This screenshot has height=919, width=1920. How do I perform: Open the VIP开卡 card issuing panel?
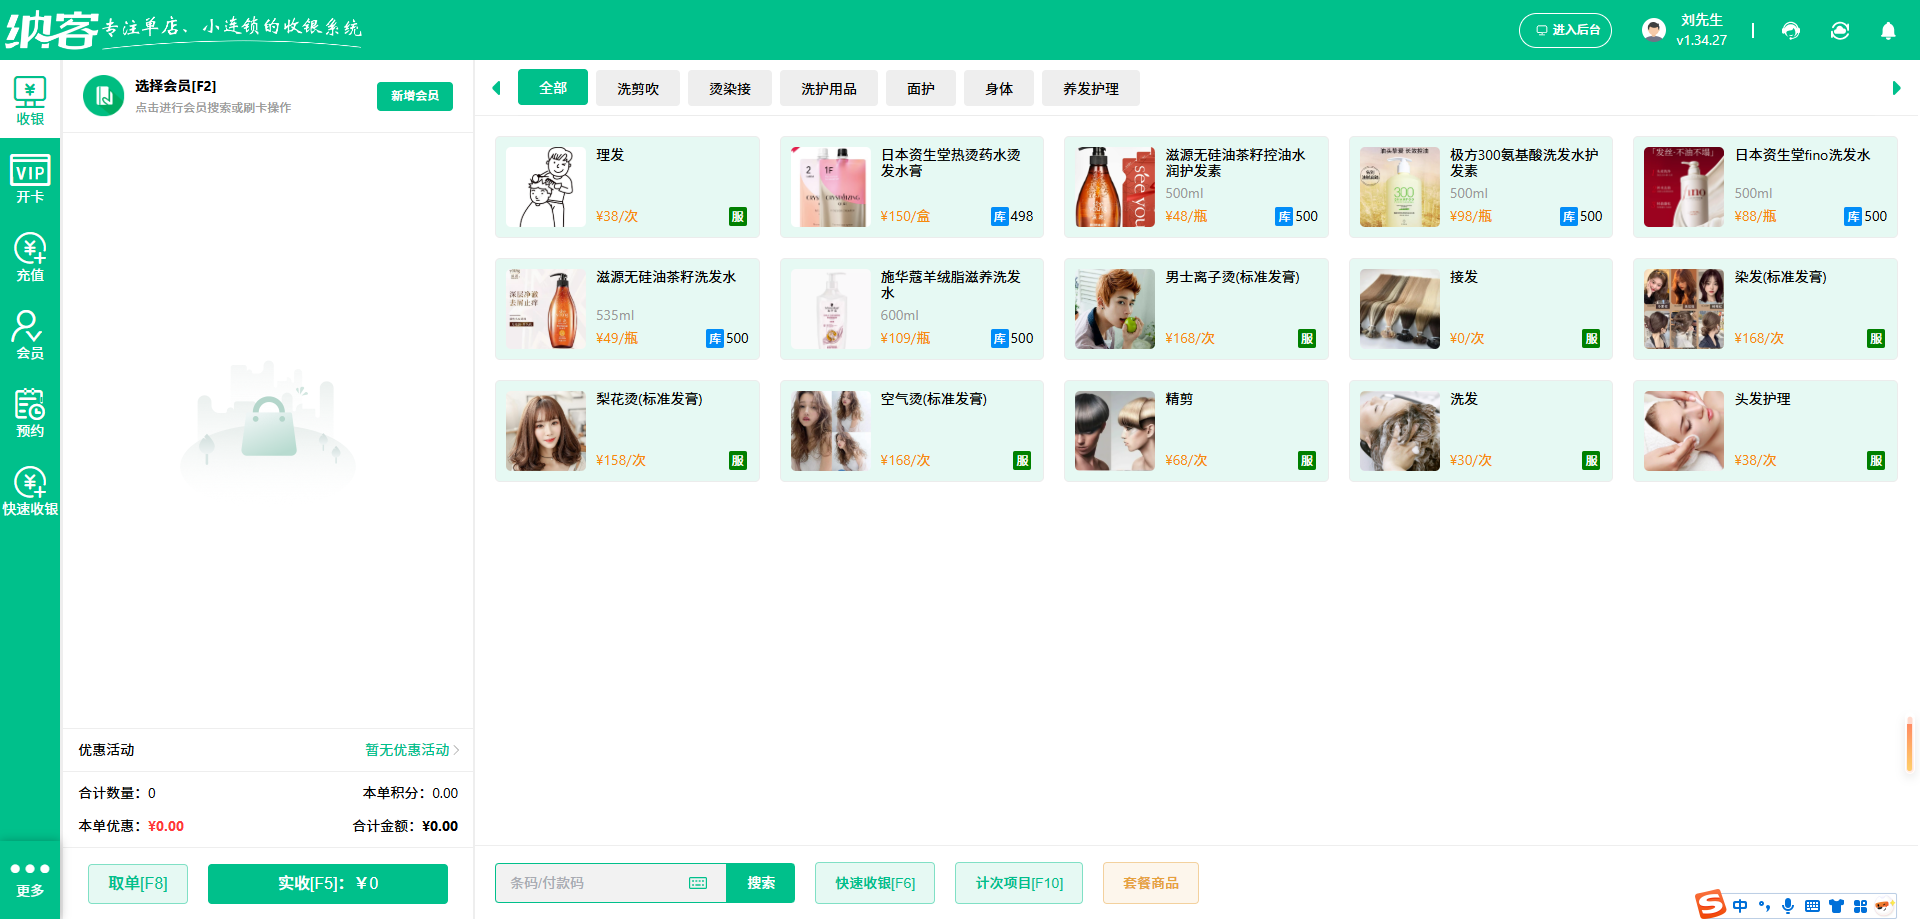[x=30, y=177]
